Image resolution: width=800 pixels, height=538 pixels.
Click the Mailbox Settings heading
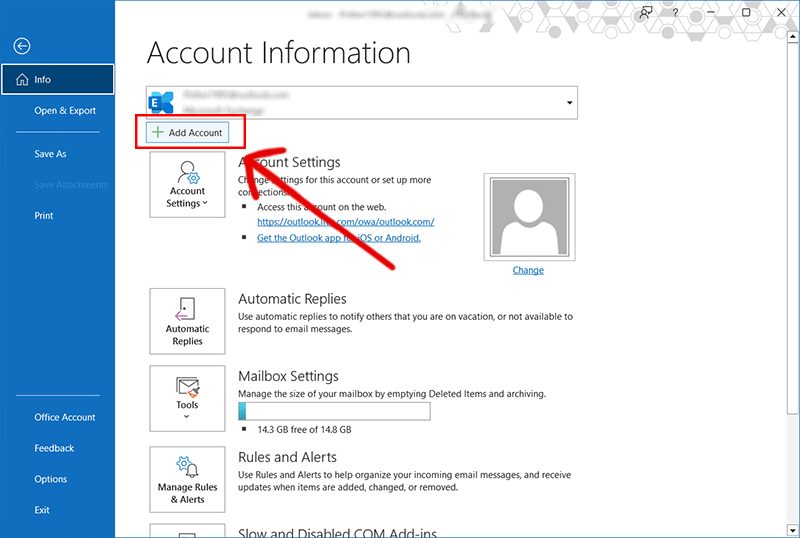288,376
